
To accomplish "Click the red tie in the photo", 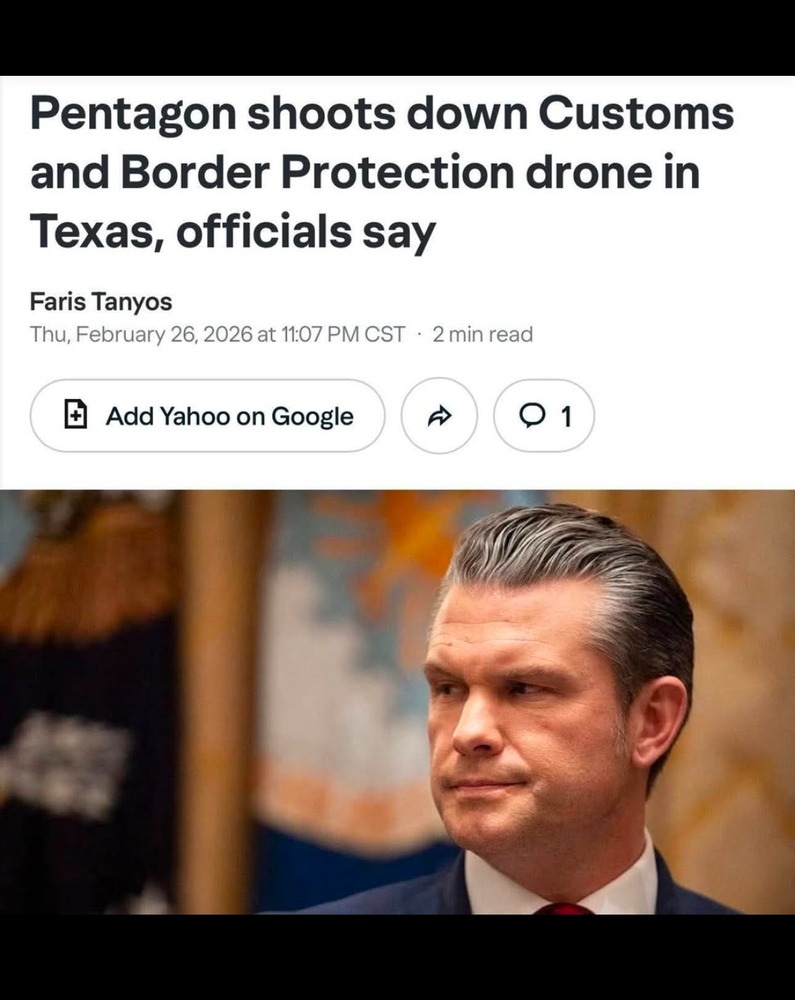I will point(565,908).
